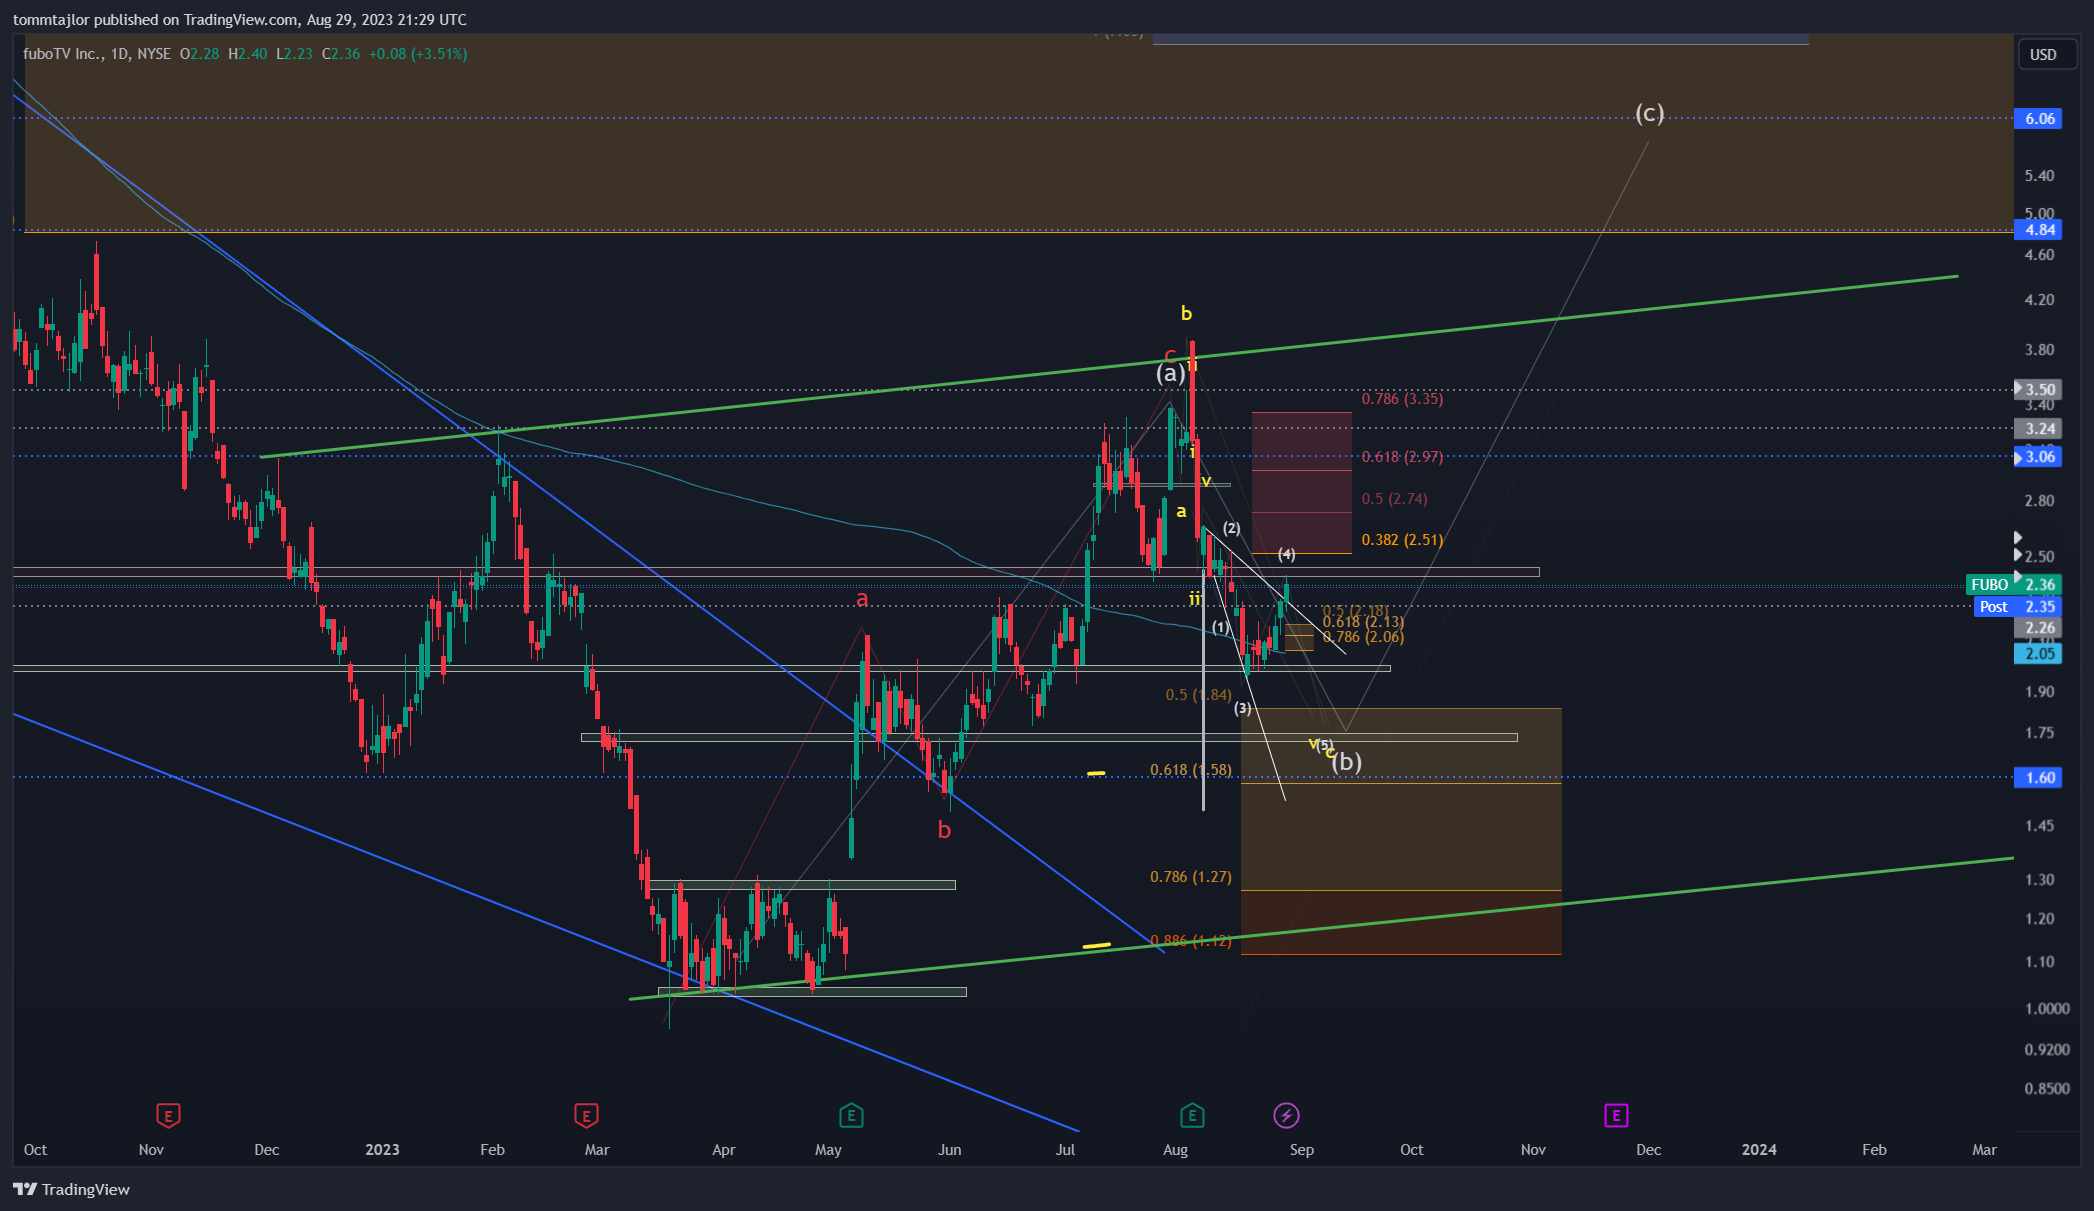Select the 0.5 (2.74) Fibonacci label
Image resolution: width=2094 pixels, height=1211 pixels.
pyautogui.click(x=1394, y=499)
